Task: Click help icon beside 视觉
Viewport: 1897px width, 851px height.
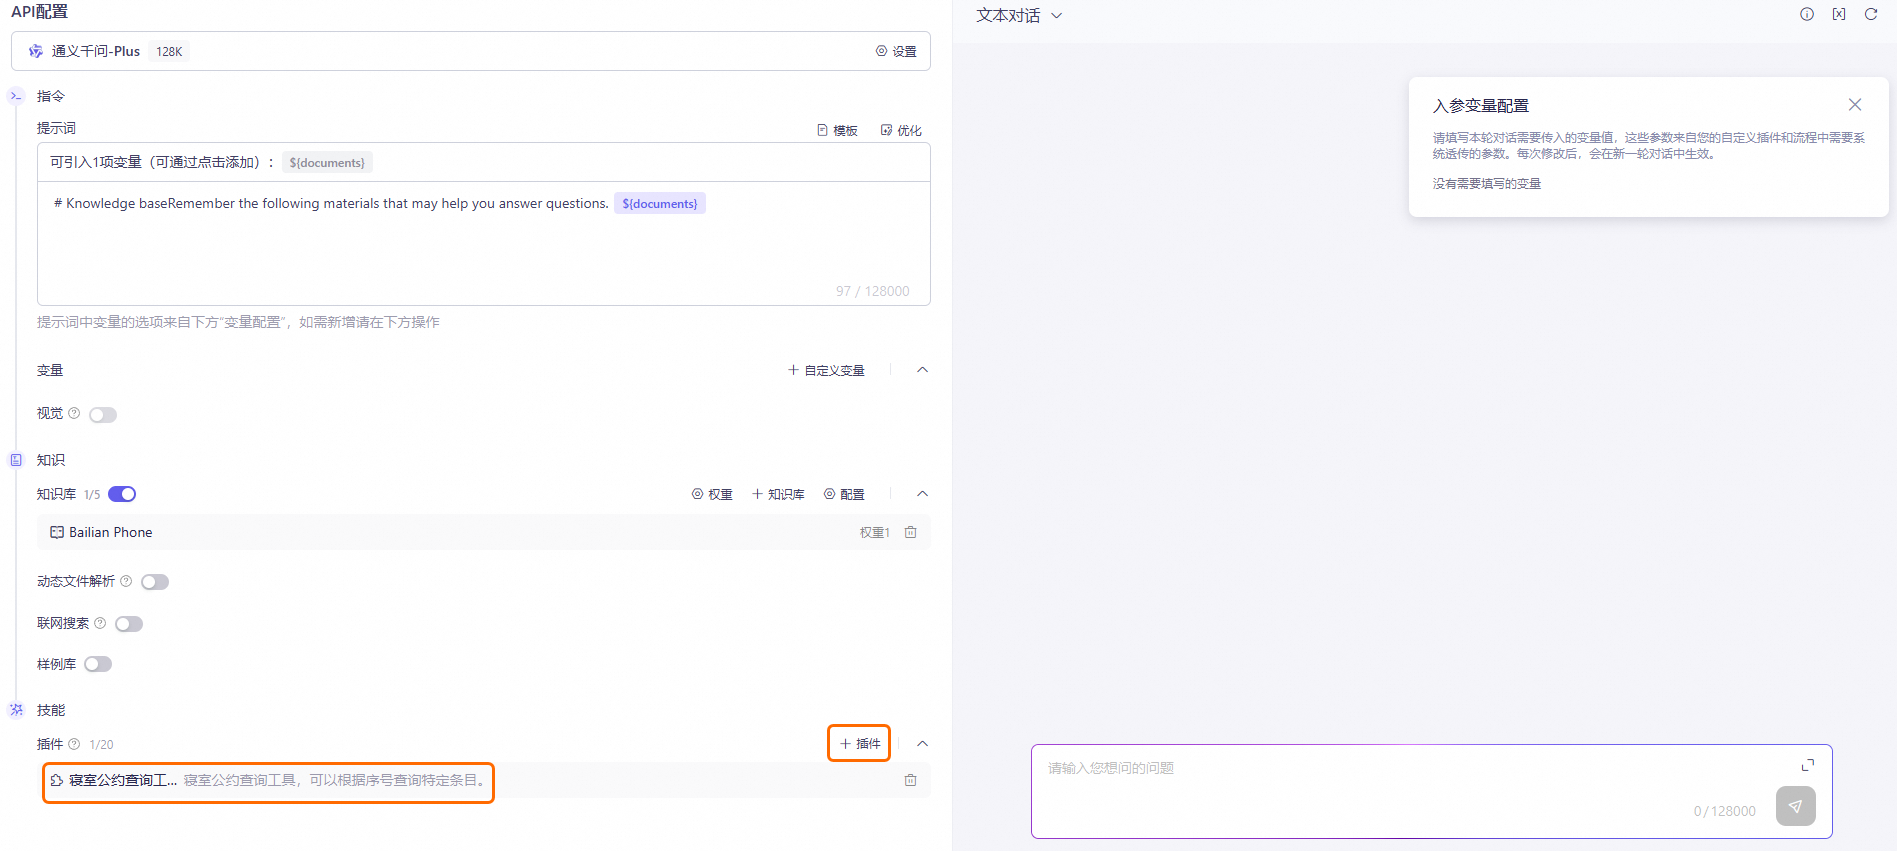Action: pos(74,413)
